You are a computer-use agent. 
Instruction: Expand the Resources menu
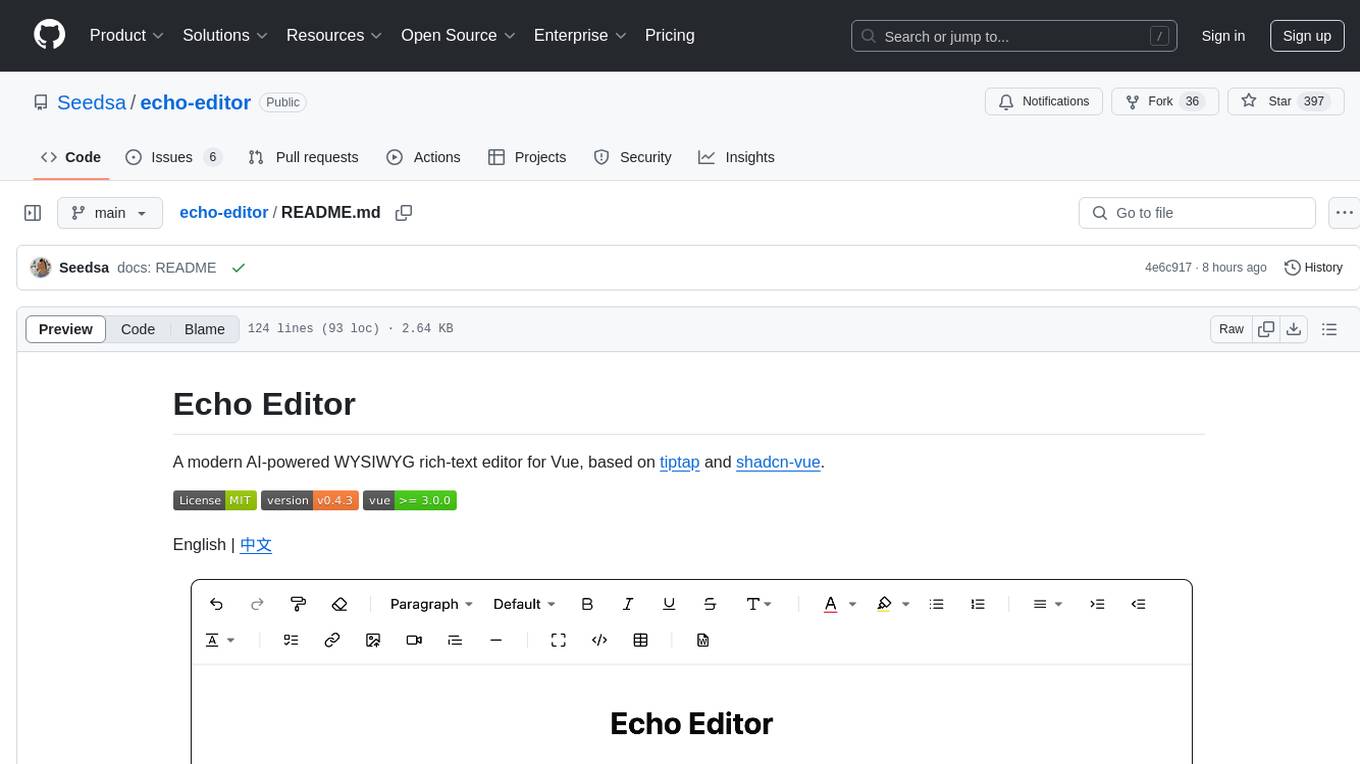tap(334, 35)
